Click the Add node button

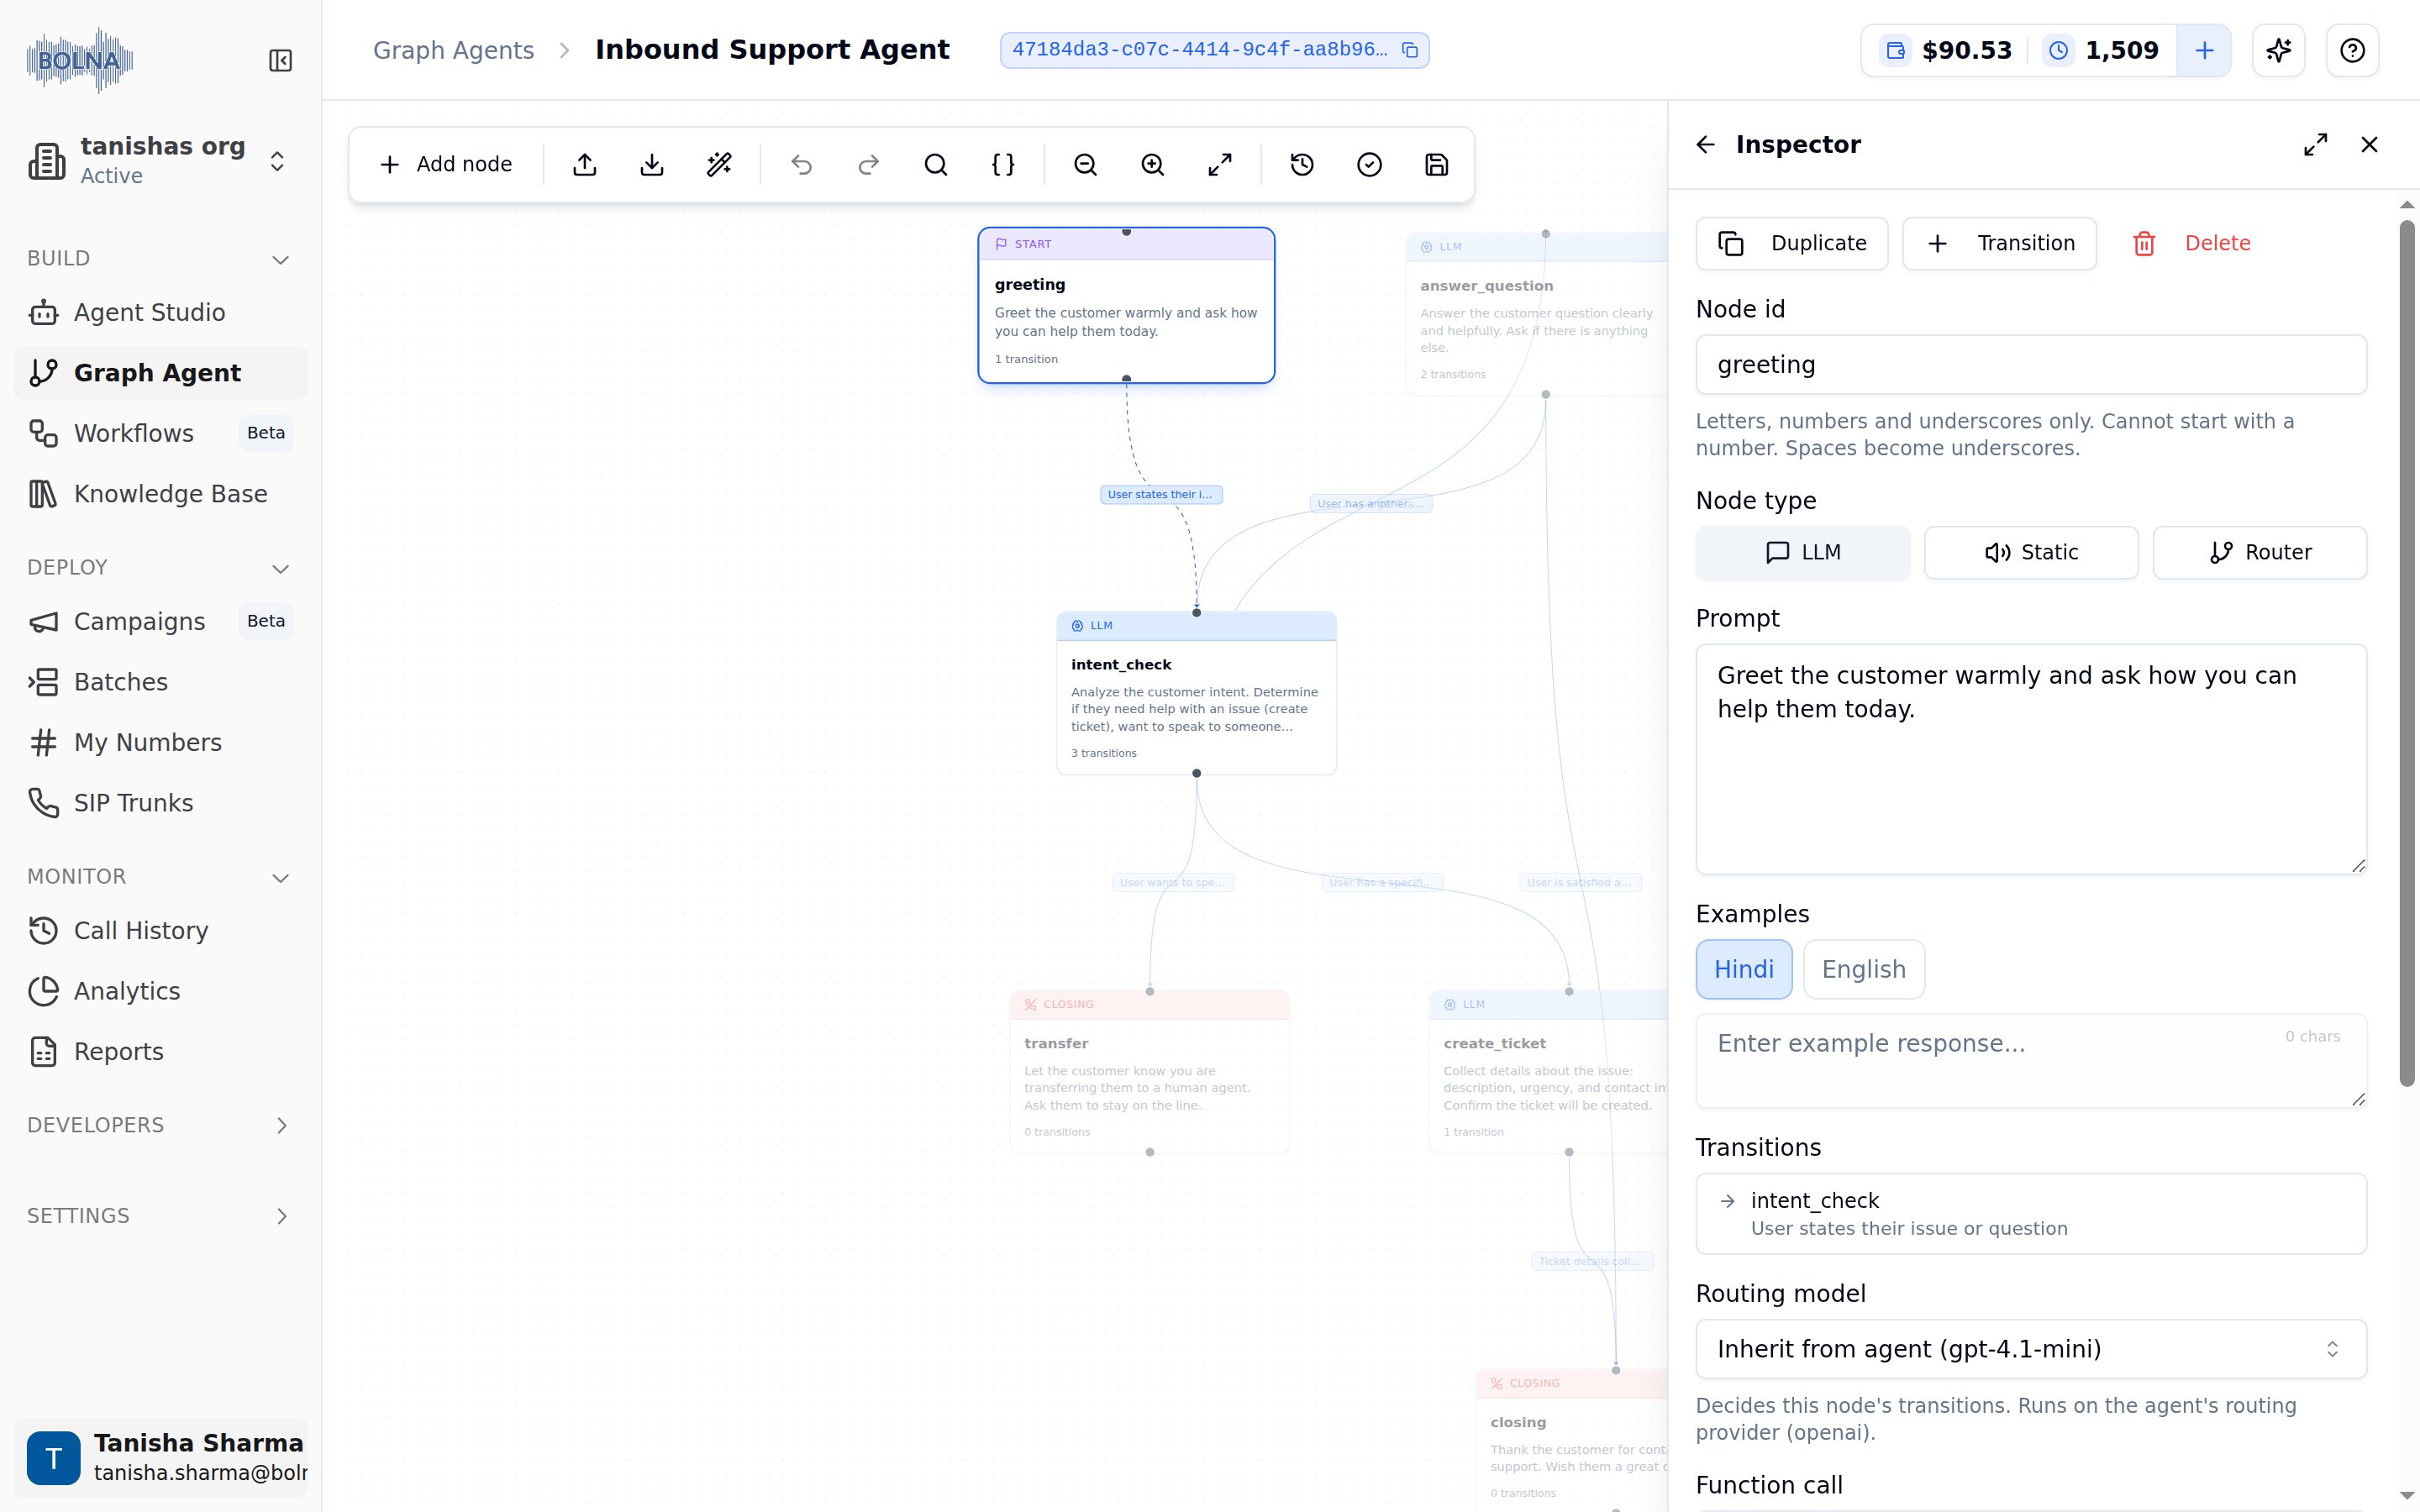tap(446, 165)
